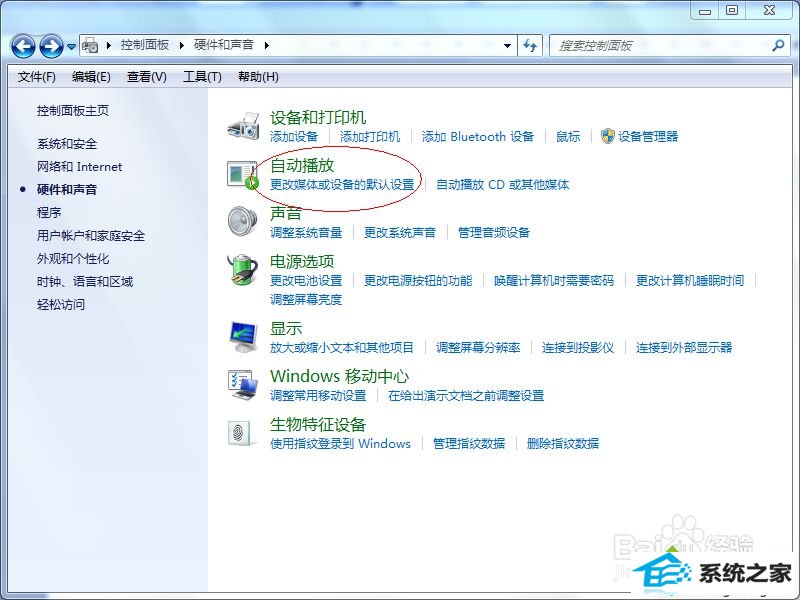Click the 硬件和声音 breadcrumb segment
Image resolution: width=800 pixels, height=600 pixels.
223,45
